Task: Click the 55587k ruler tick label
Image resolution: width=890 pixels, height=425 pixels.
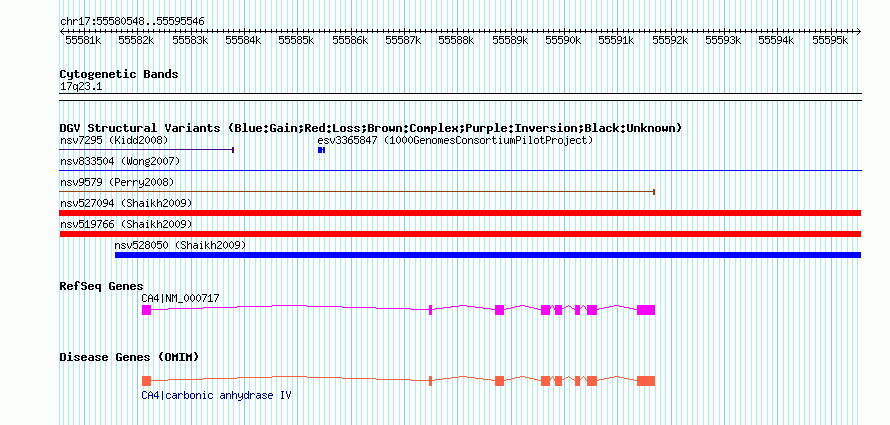Action: pos(404,40)
